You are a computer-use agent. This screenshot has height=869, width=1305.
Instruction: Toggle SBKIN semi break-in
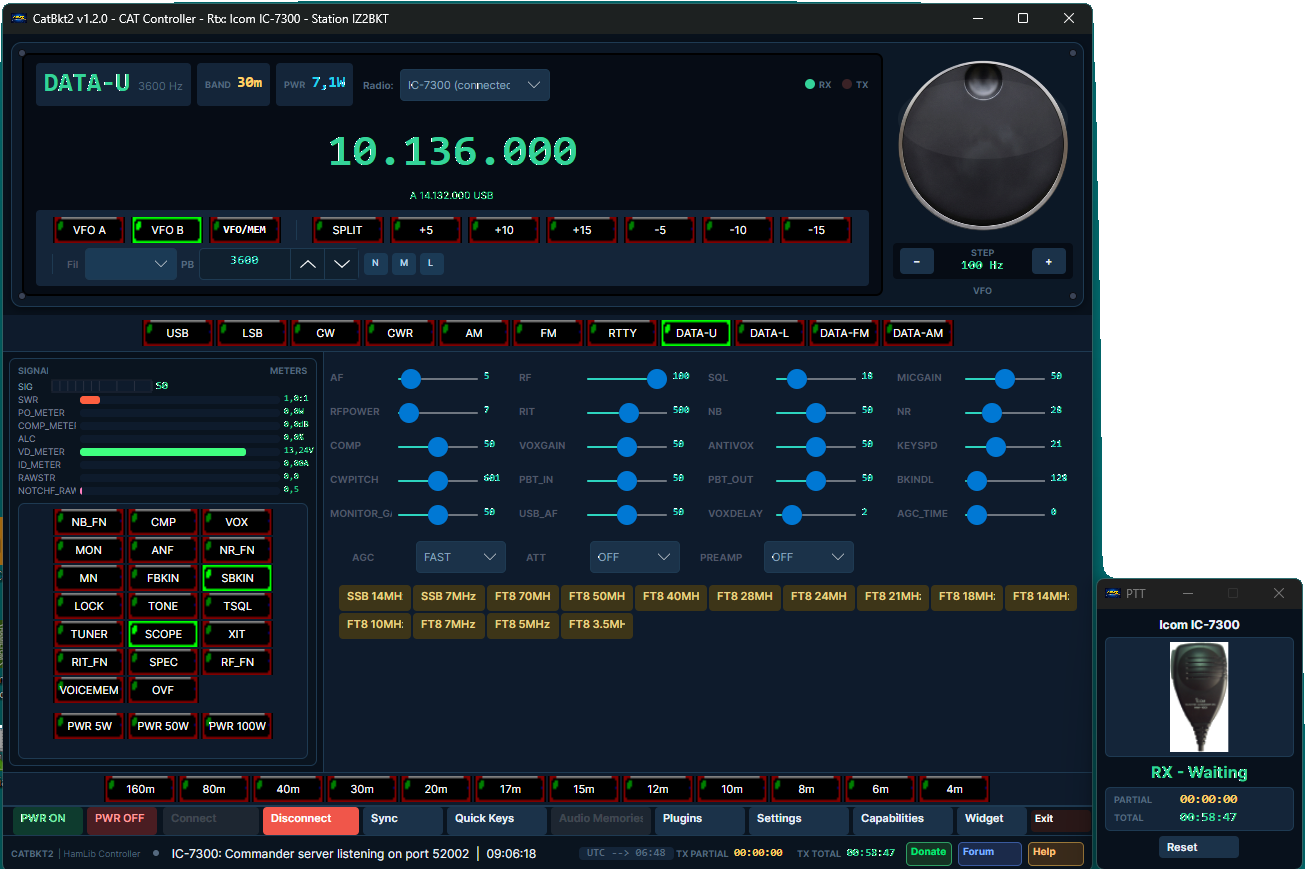pos(237,578)
